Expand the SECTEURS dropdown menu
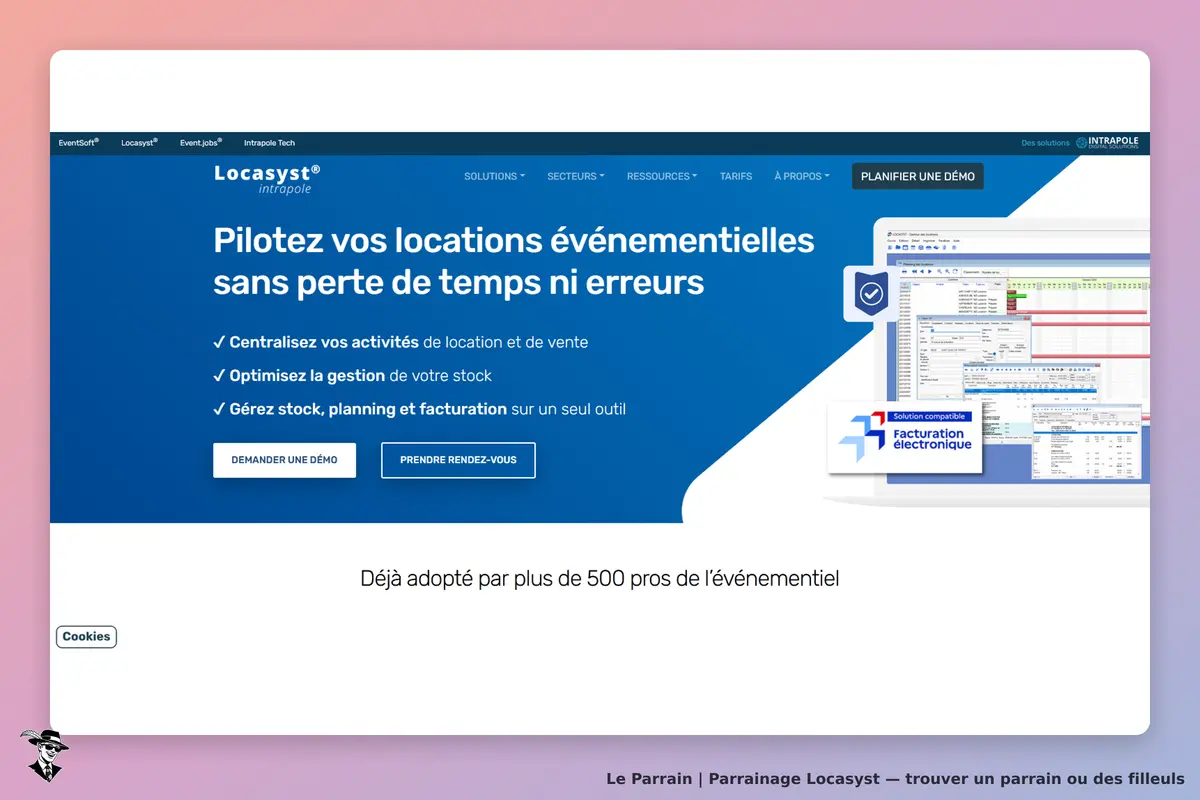The image size is (1200, 800). 576,176
